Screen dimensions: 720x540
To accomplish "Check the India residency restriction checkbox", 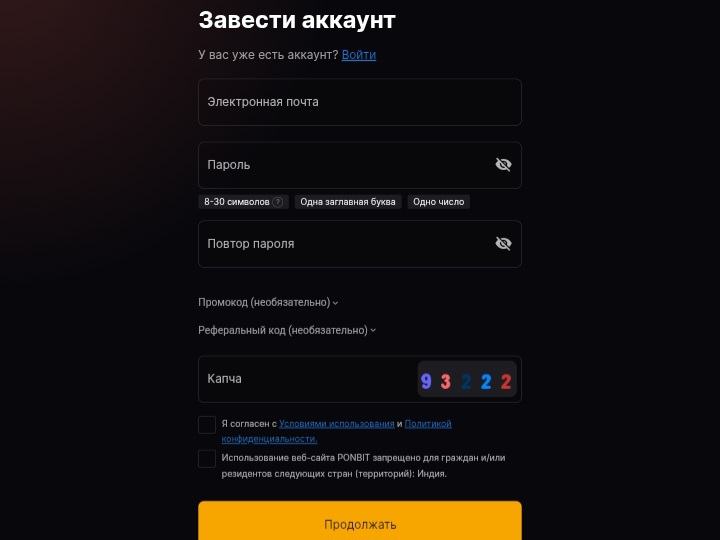I will pos(207,459).
